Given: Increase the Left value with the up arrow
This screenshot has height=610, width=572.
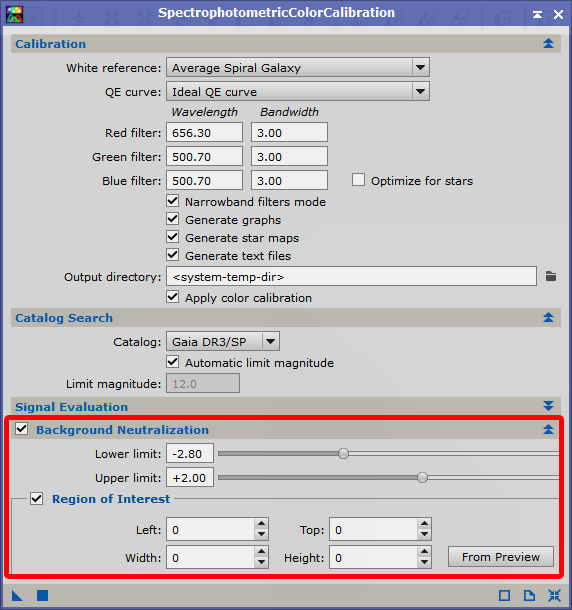Looking at the screenshot, I should [261, 524].
